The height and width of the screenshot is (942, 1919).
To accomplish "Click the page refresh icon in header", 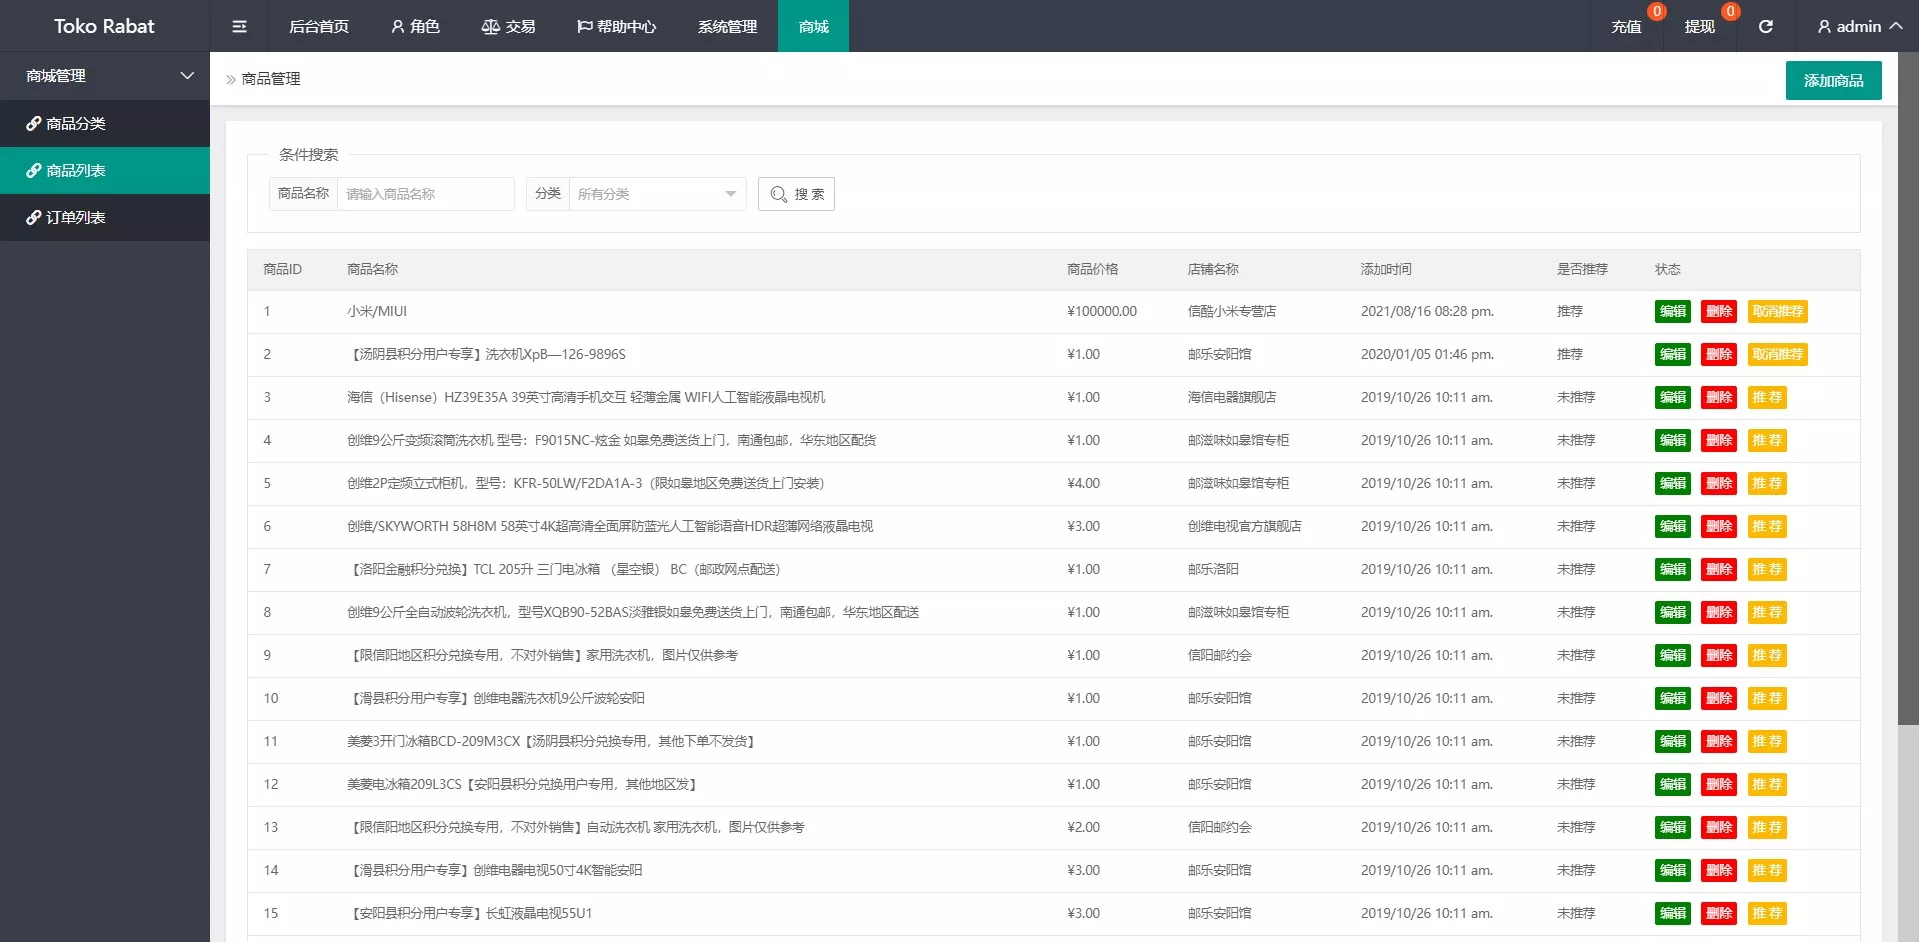I will 1766,26.
